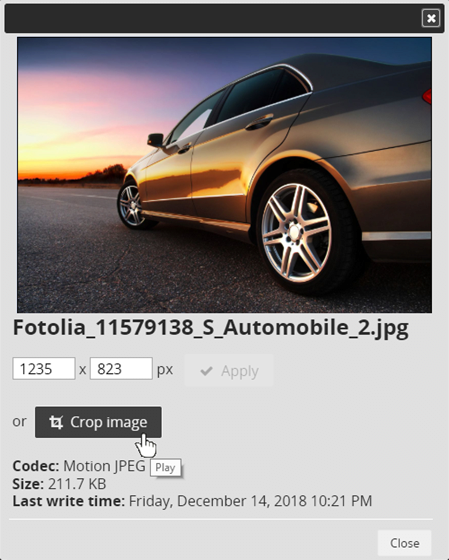Click the X icon in the dark title bar
449x560 pixels.
(x=431, y=18)
